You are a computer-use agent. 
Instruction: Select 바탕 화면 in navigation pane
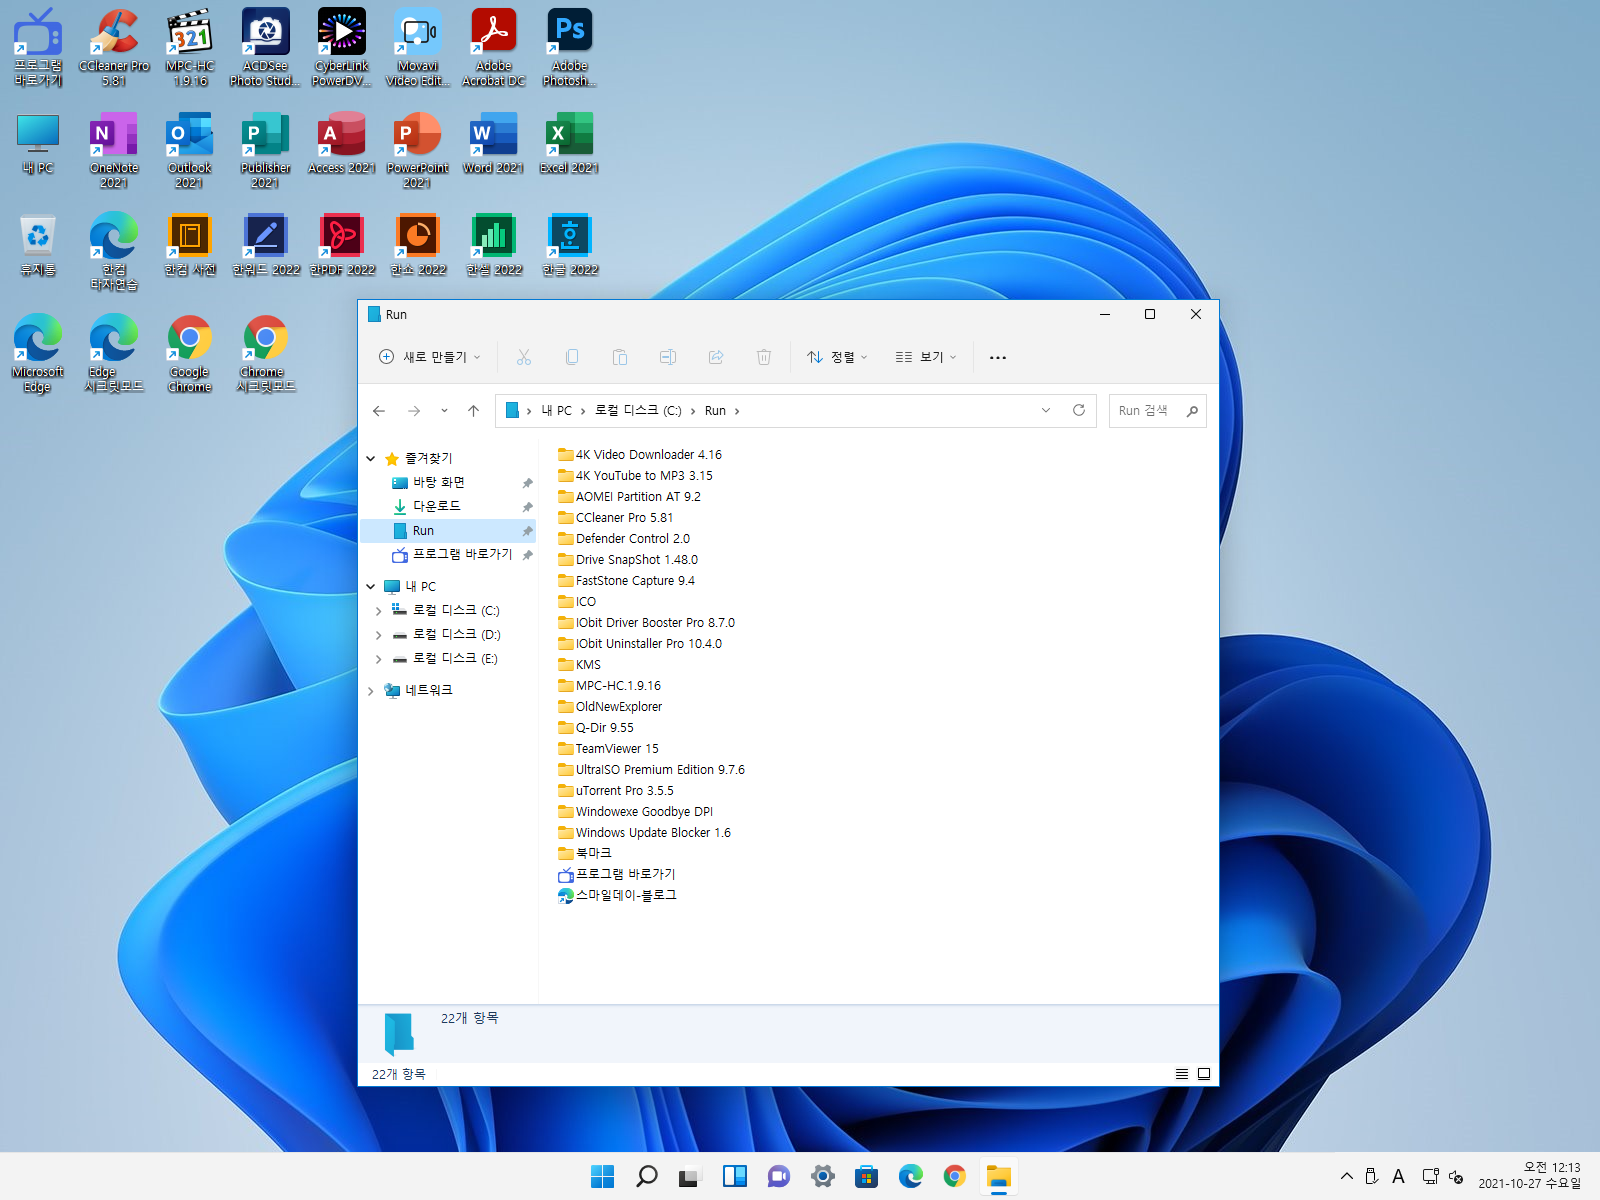click(448, 482)
